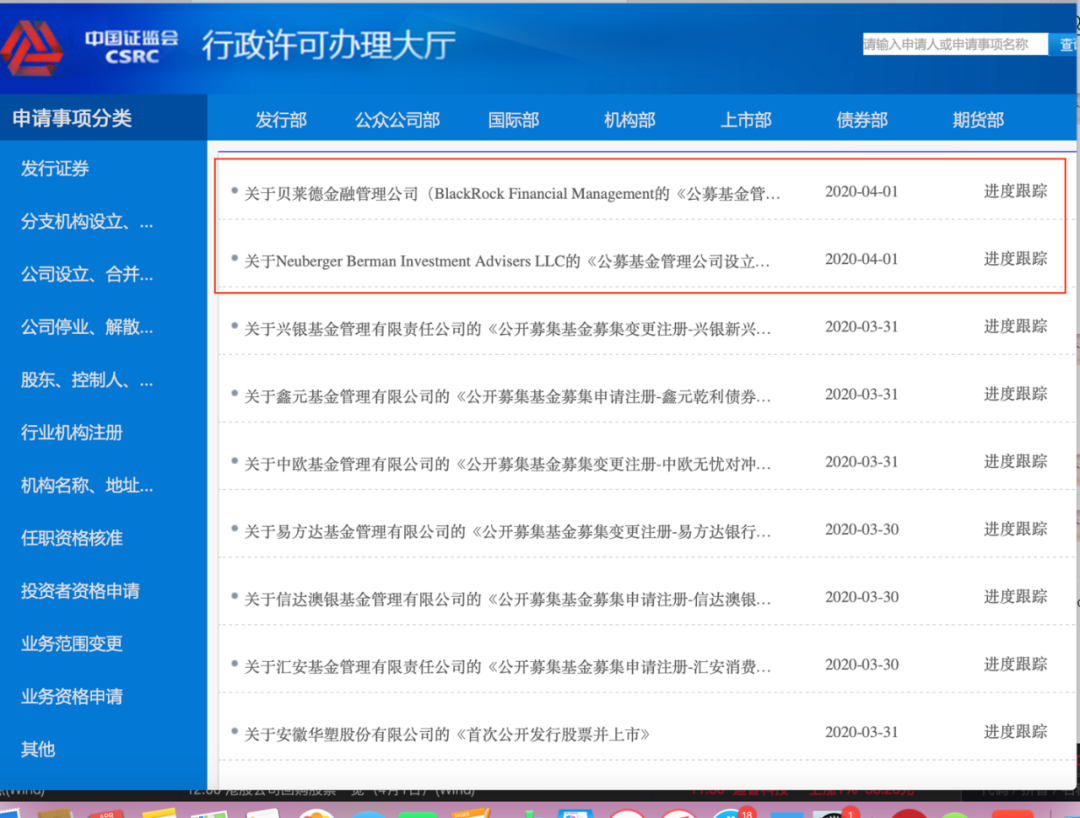Open the 中欧基金管理有限公司 entry
Viewport: 1080px width, 818px height.
click(x=508, y=463)
